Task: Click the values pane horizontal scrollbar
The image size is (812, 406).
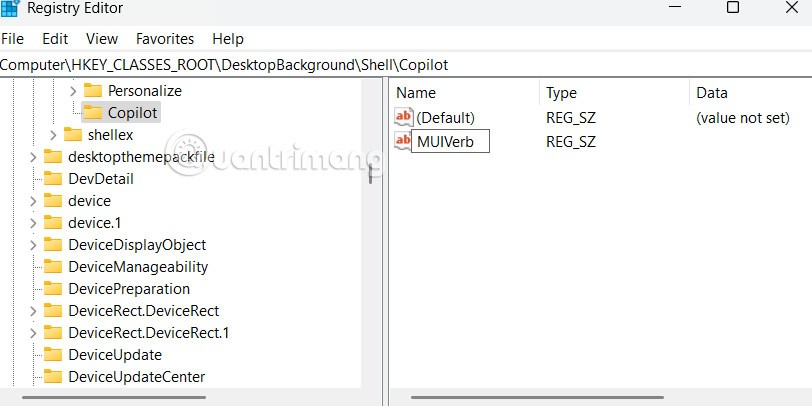Action: click(537, 397)
